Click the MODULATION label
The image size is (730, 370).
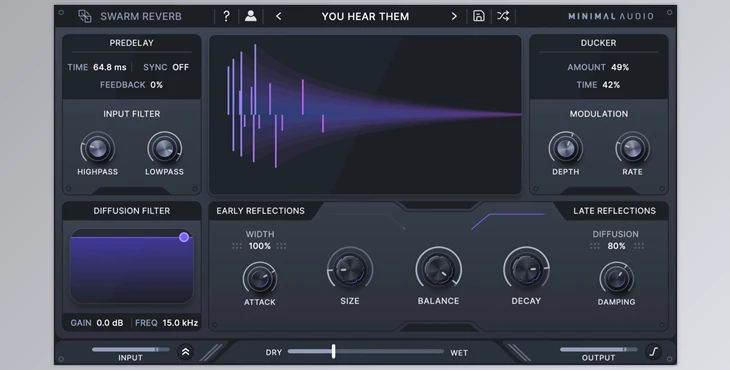[x=599, y=114]
